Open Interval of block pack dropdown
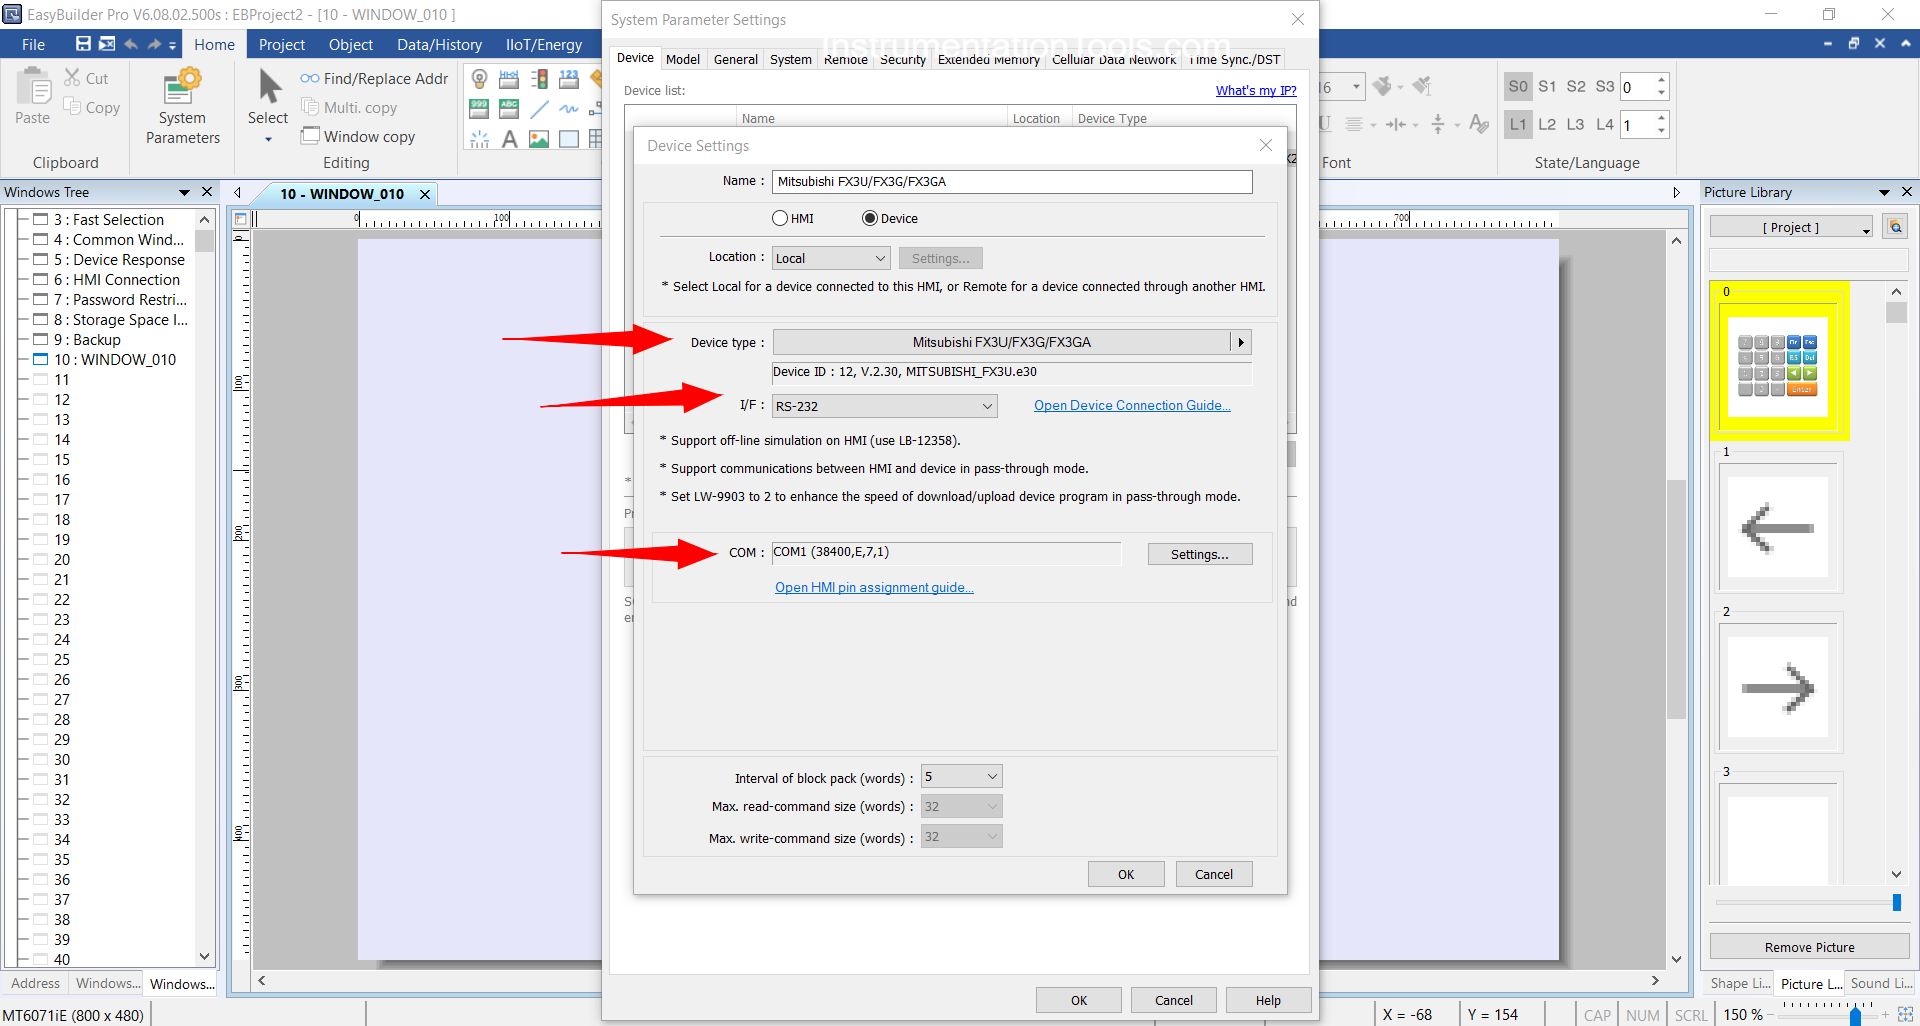 click(962, 777)
